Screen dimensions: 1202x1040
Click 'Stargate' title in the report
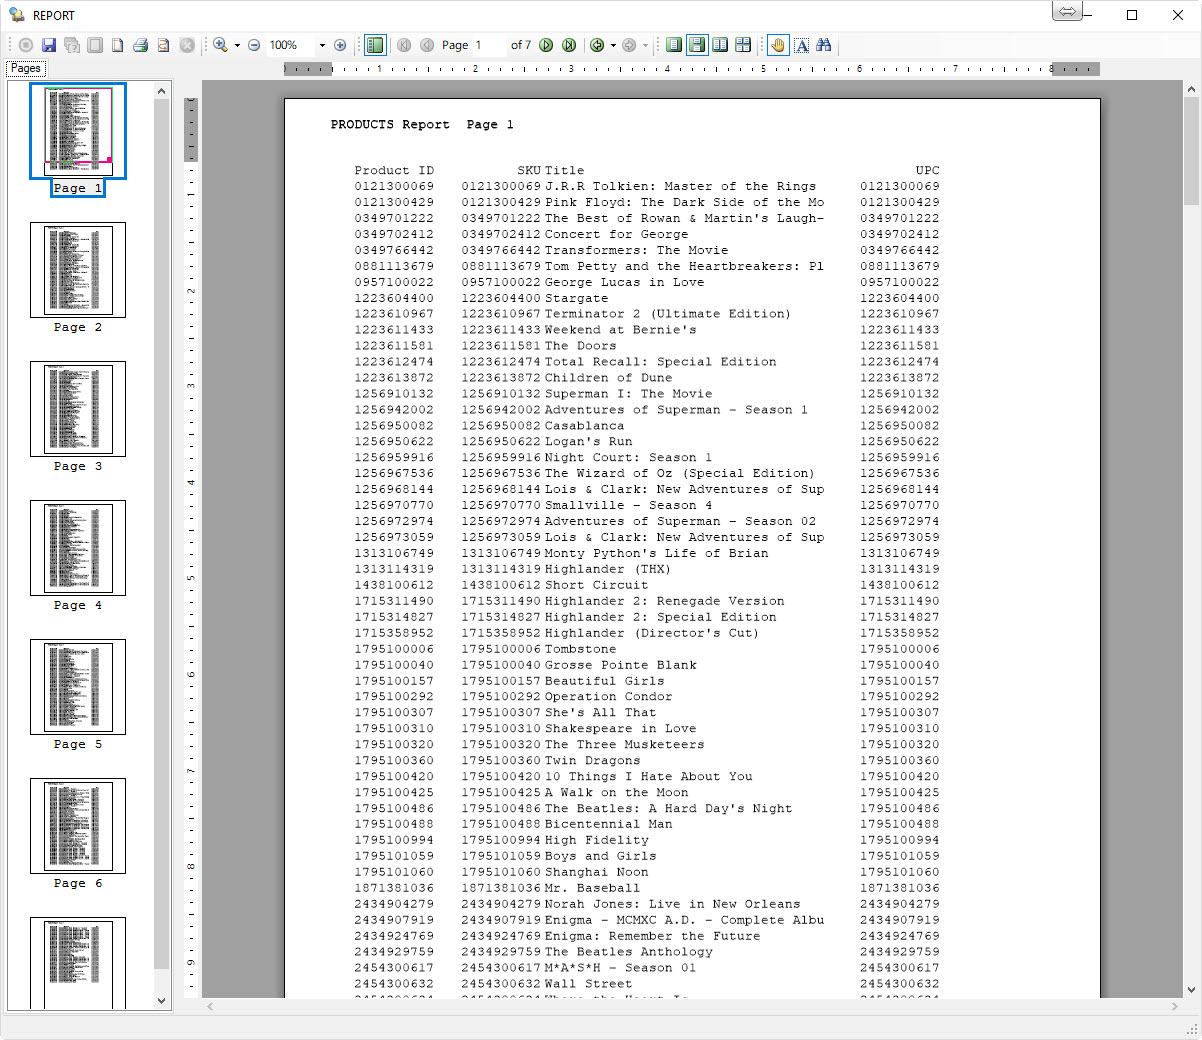tap(576, 298)
